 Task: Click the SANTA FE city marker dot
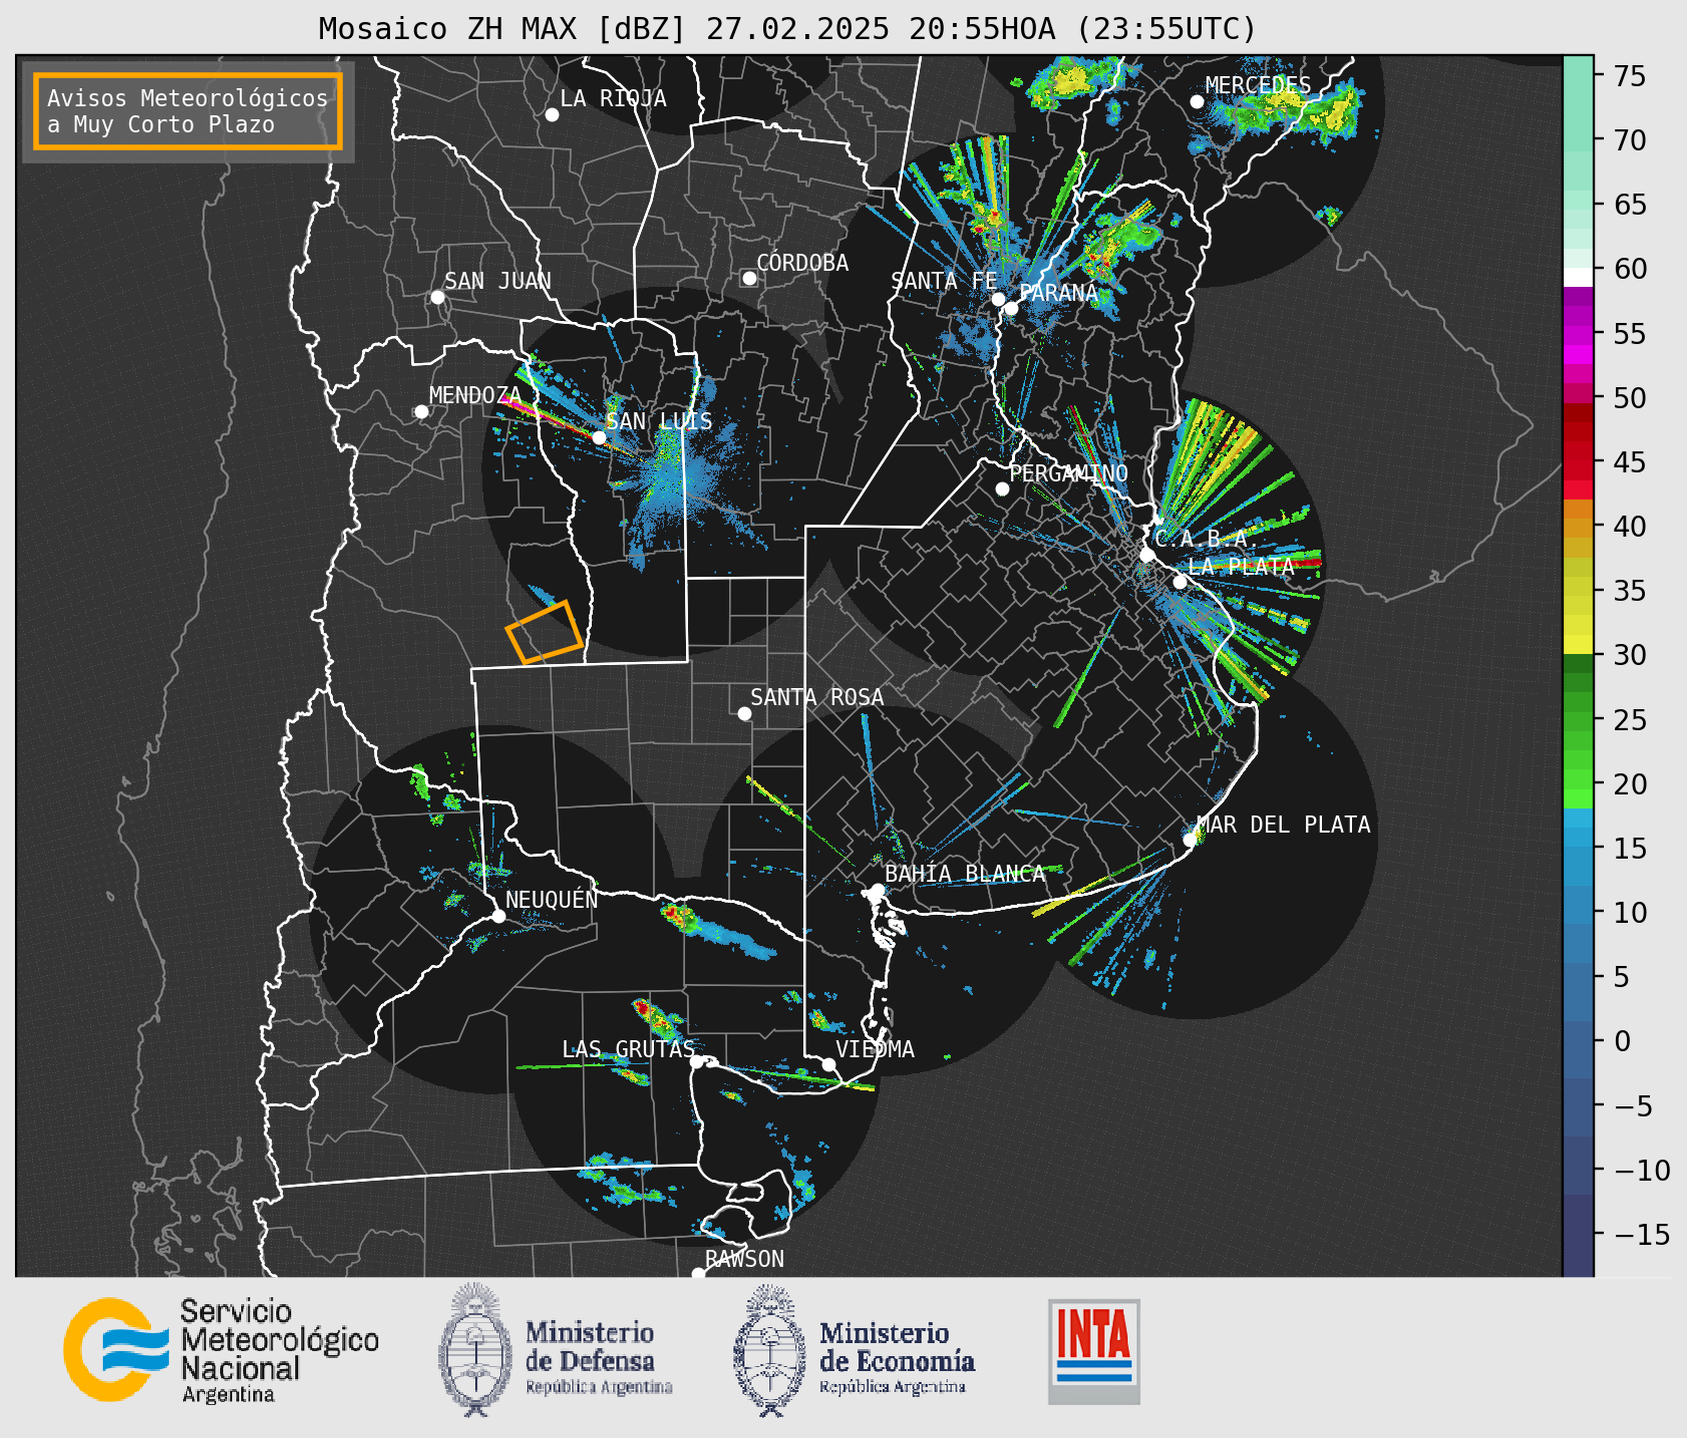998,299
